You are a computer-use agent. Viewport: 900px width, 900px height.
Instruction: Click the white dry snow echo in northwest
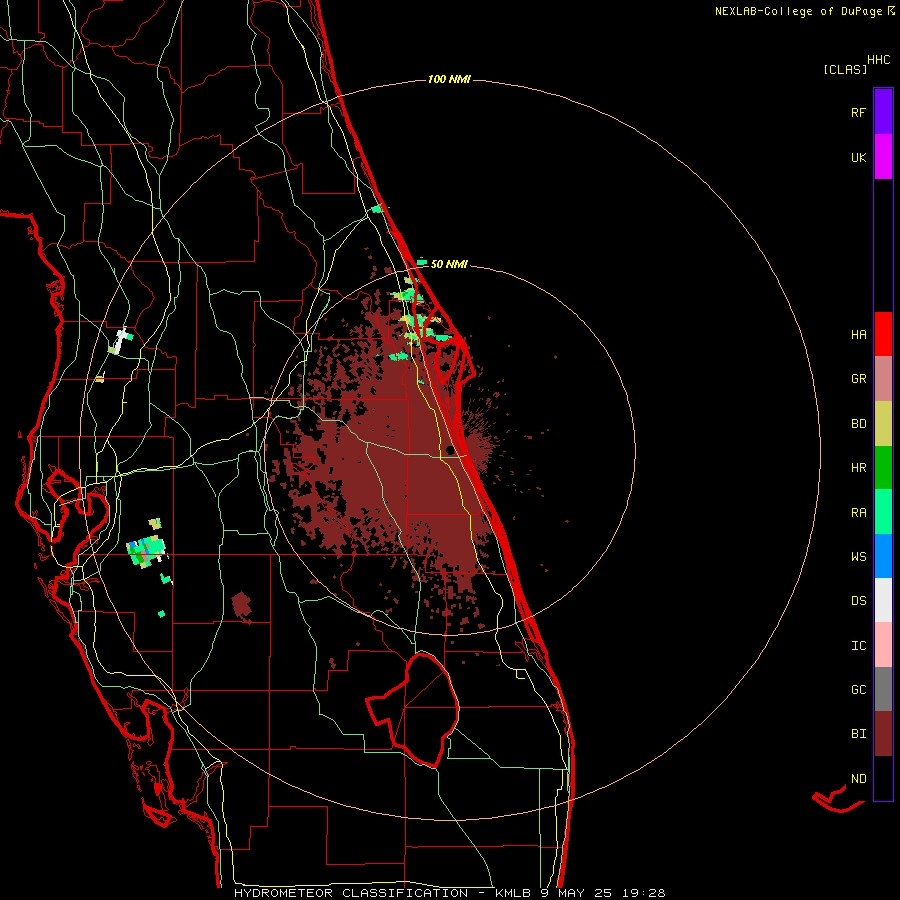tap(121, 341)
